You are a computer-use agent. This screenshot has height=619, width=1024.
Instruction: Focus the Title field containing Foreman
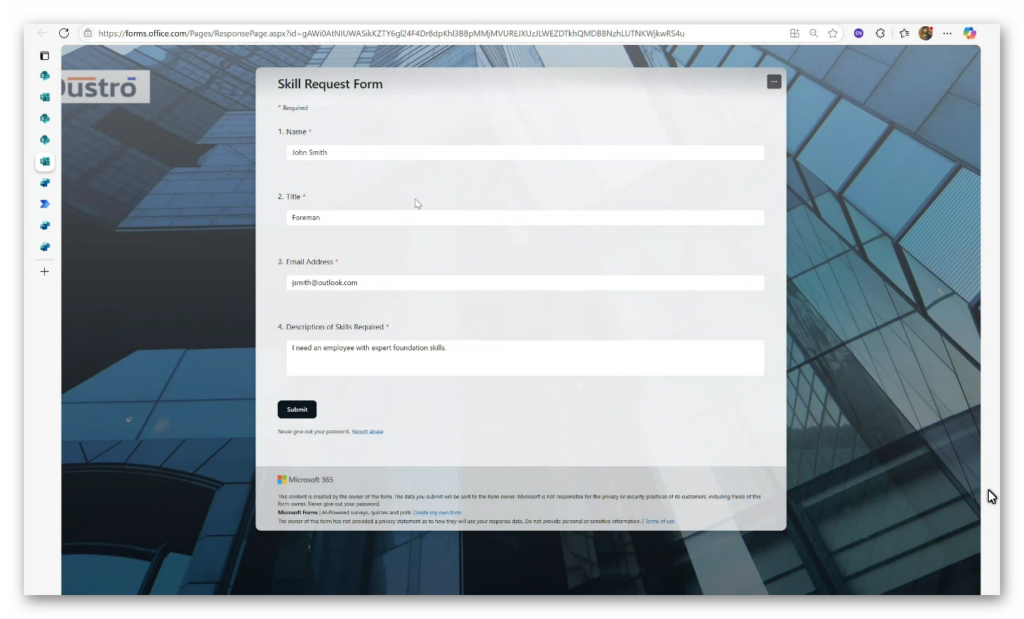point(525,217)
